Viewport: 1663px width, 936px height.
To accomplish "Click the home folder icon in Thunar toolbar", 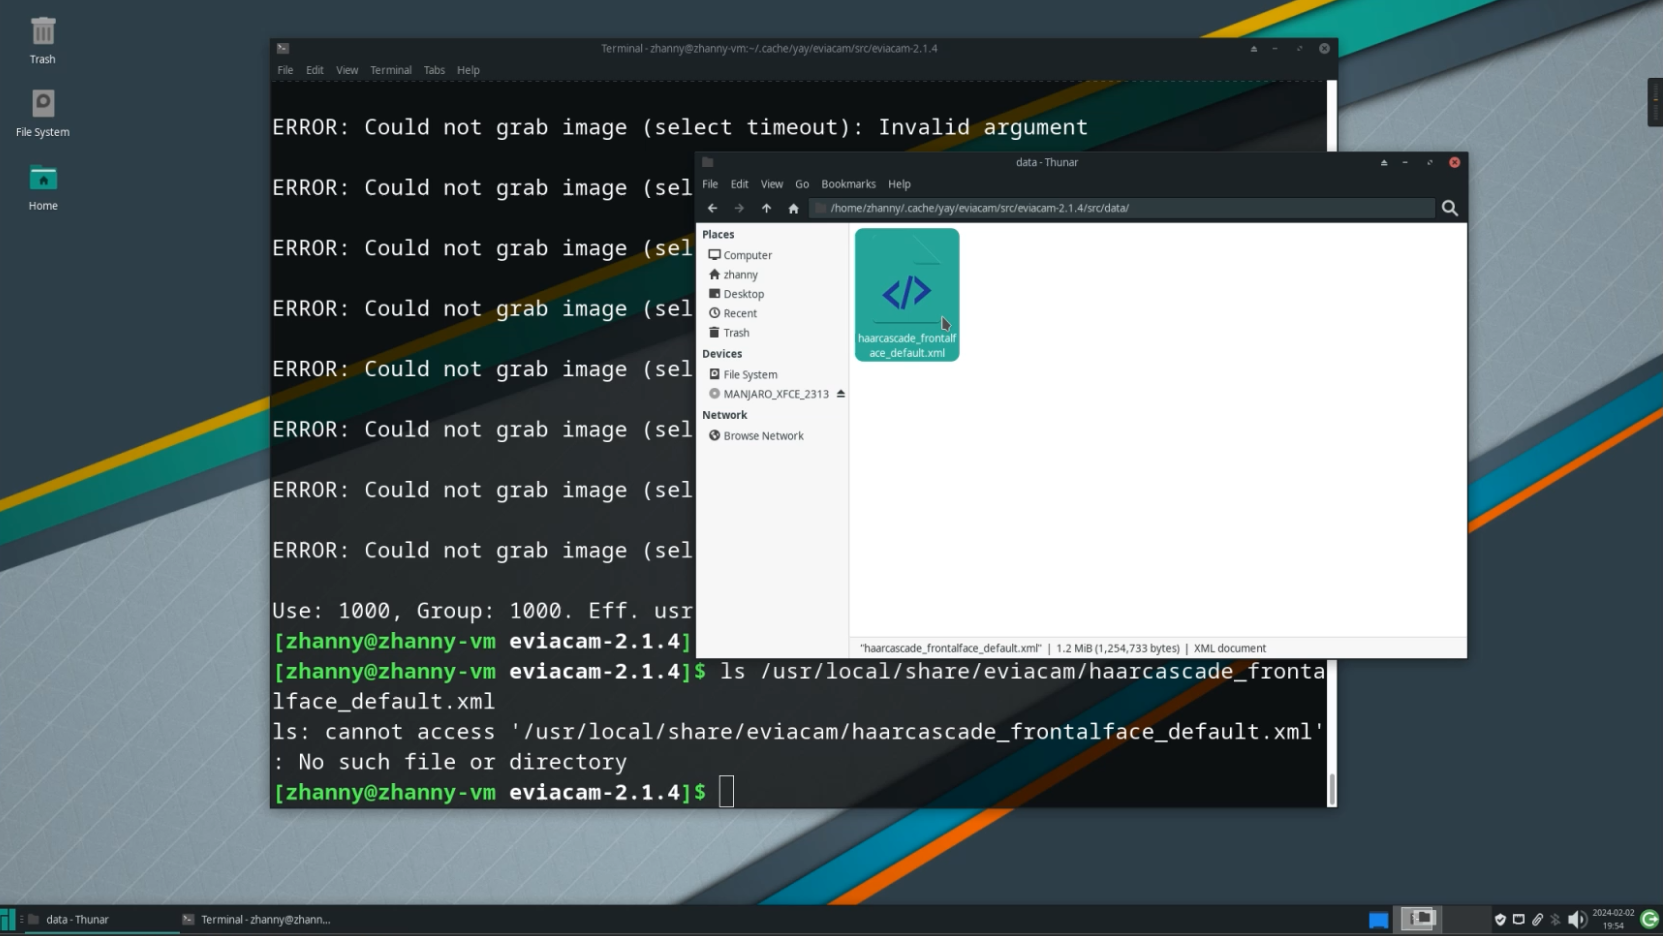I will click(x=793, y=208).
